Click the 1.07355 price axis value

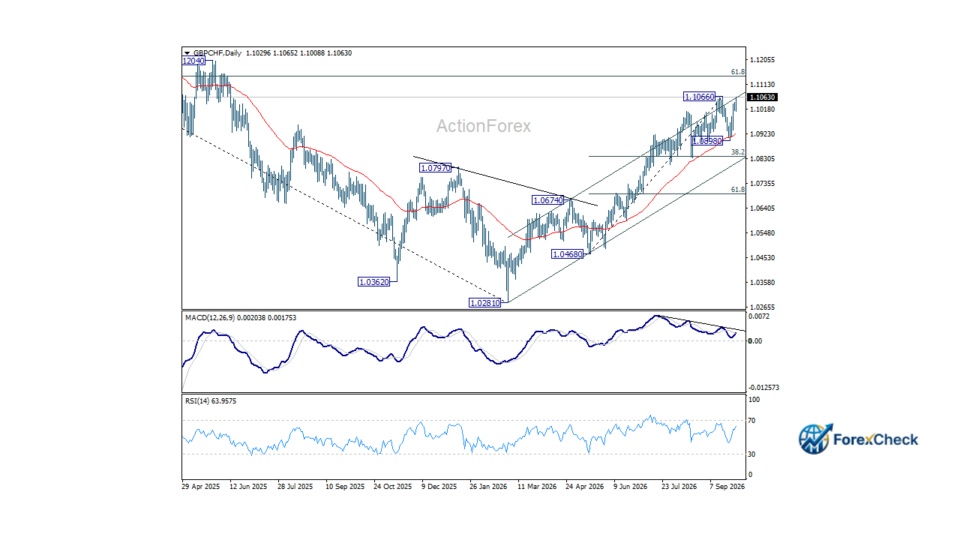pos(763,184)
